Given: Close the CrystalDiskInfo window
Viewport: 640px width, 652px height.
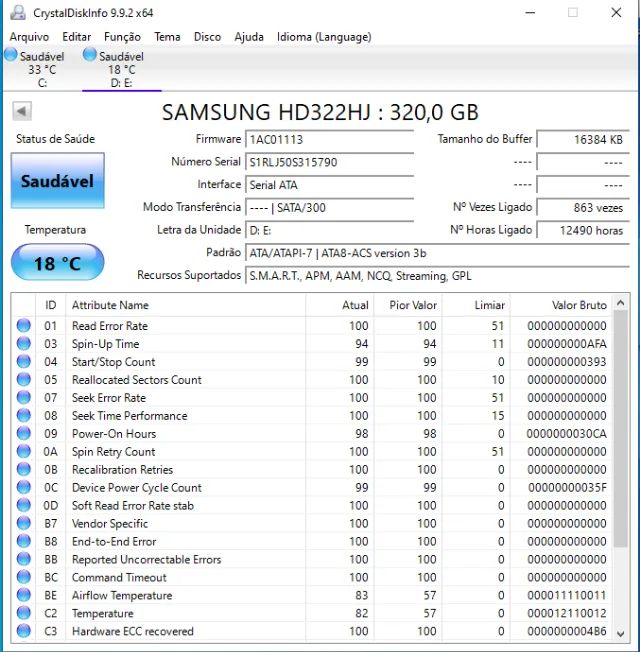Looking at the screenshot, I should click(616, 12).
